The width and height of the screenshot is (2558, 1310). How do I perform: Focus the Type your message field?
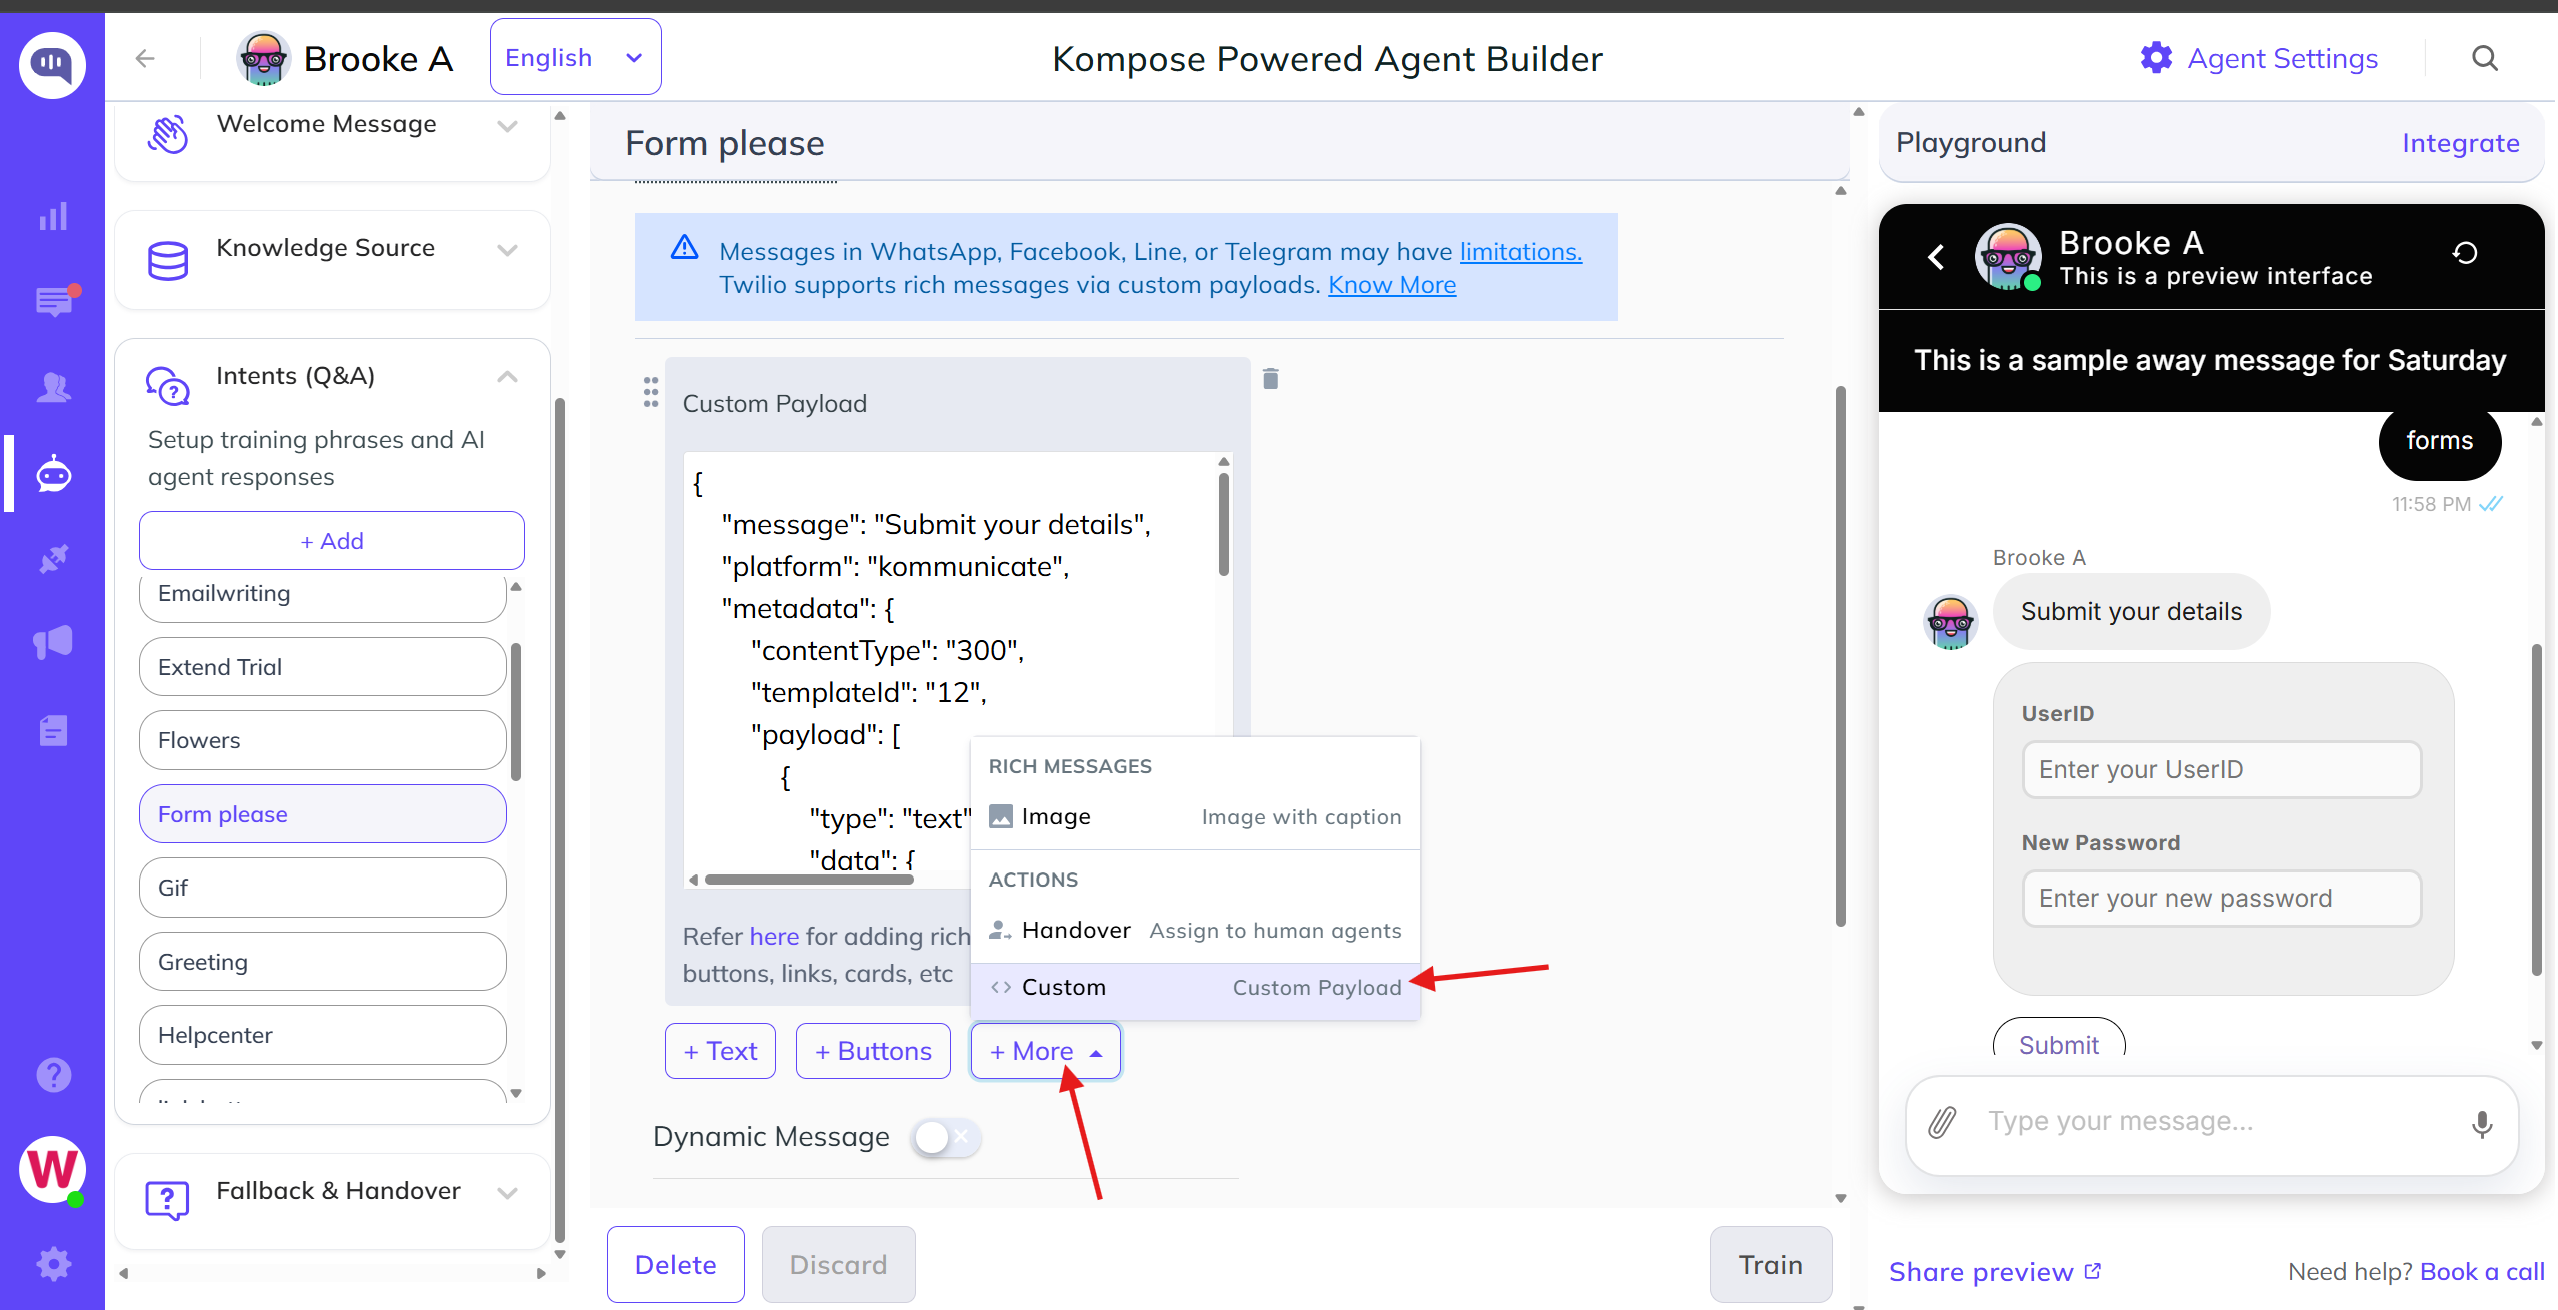pos(2212,1122)
